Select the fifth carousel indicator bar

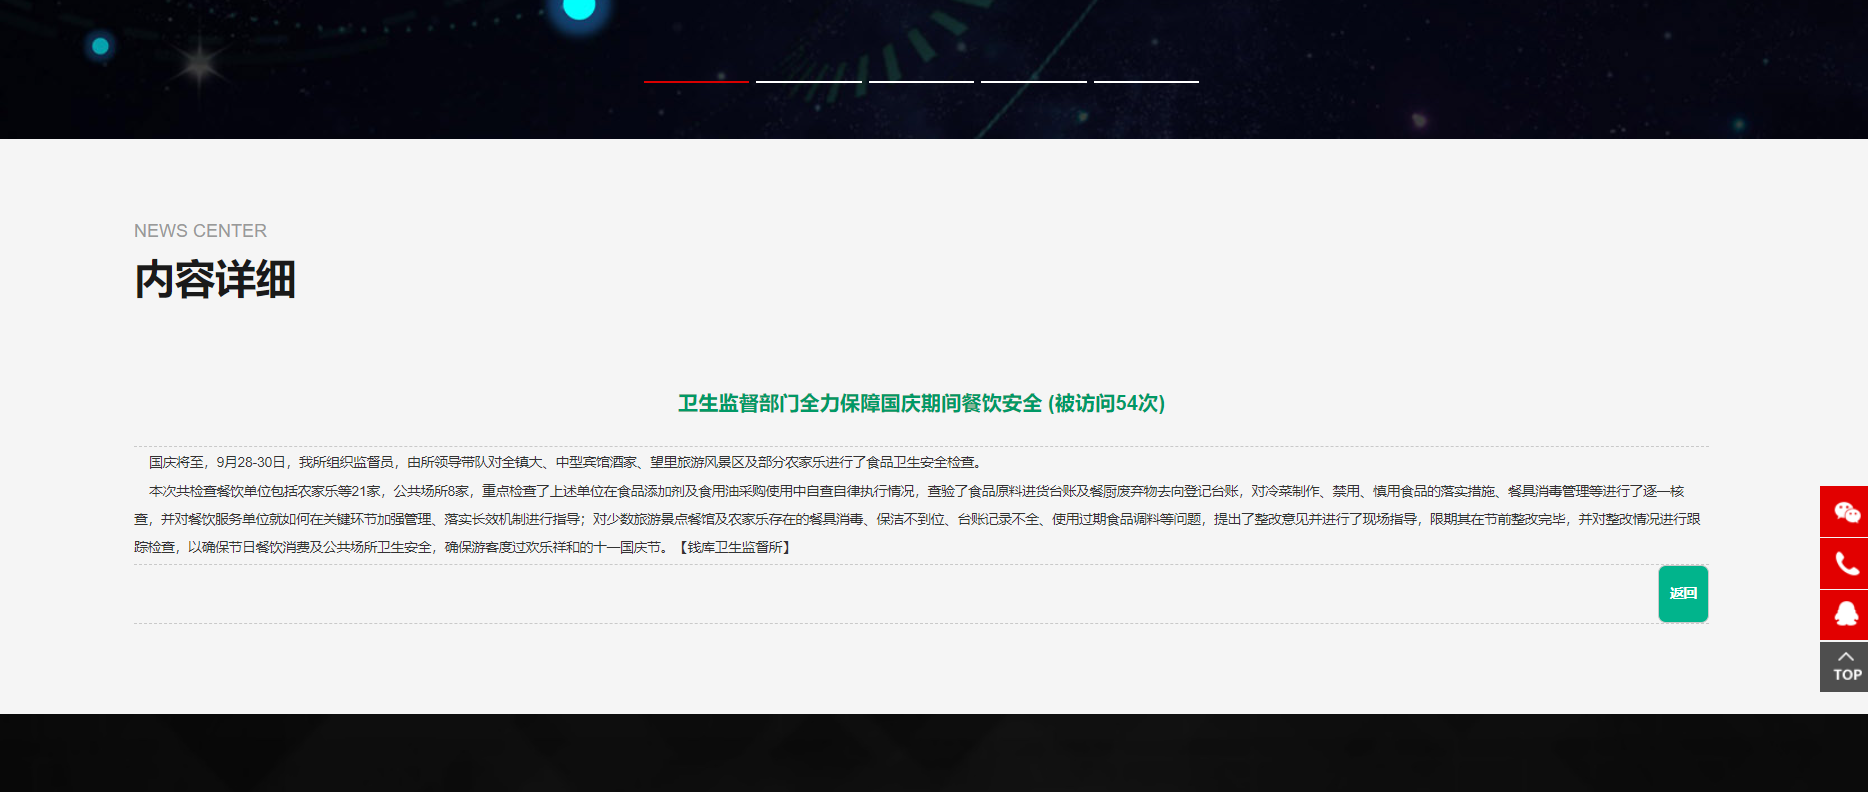[x=1146, y=81]
